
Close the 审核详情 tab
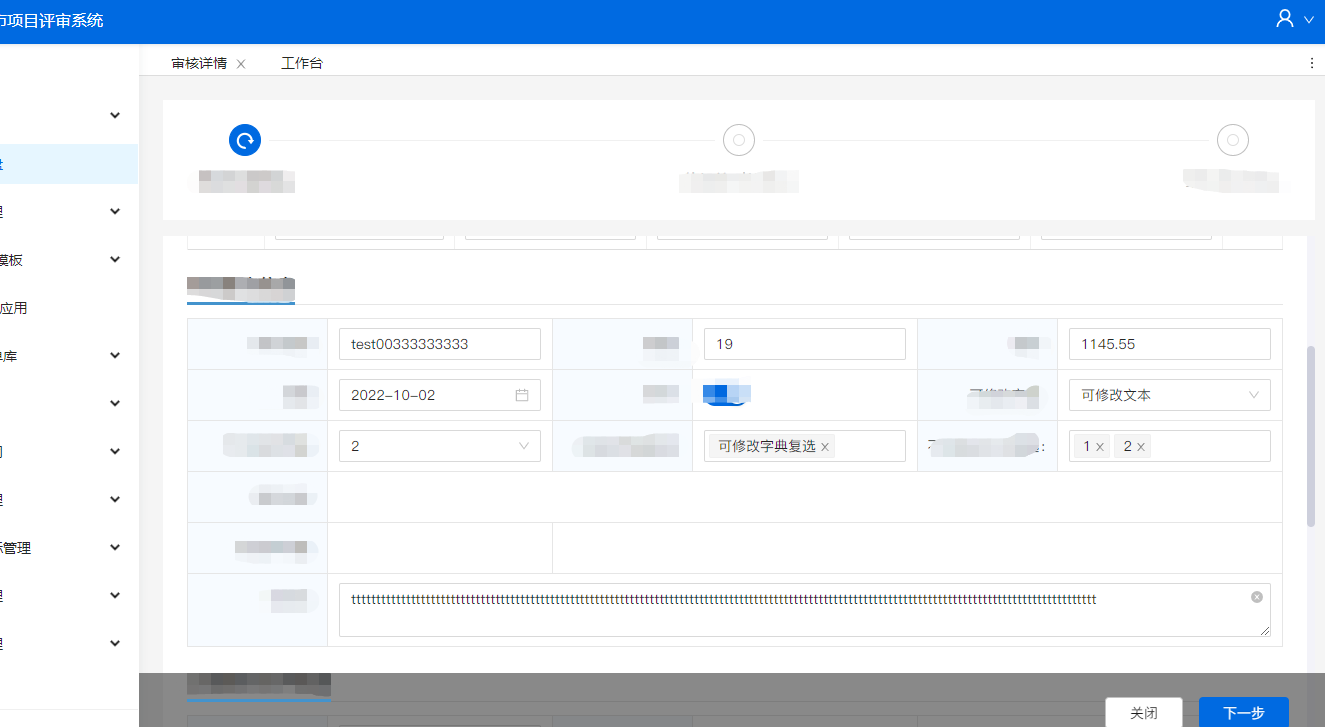point(241,64)
